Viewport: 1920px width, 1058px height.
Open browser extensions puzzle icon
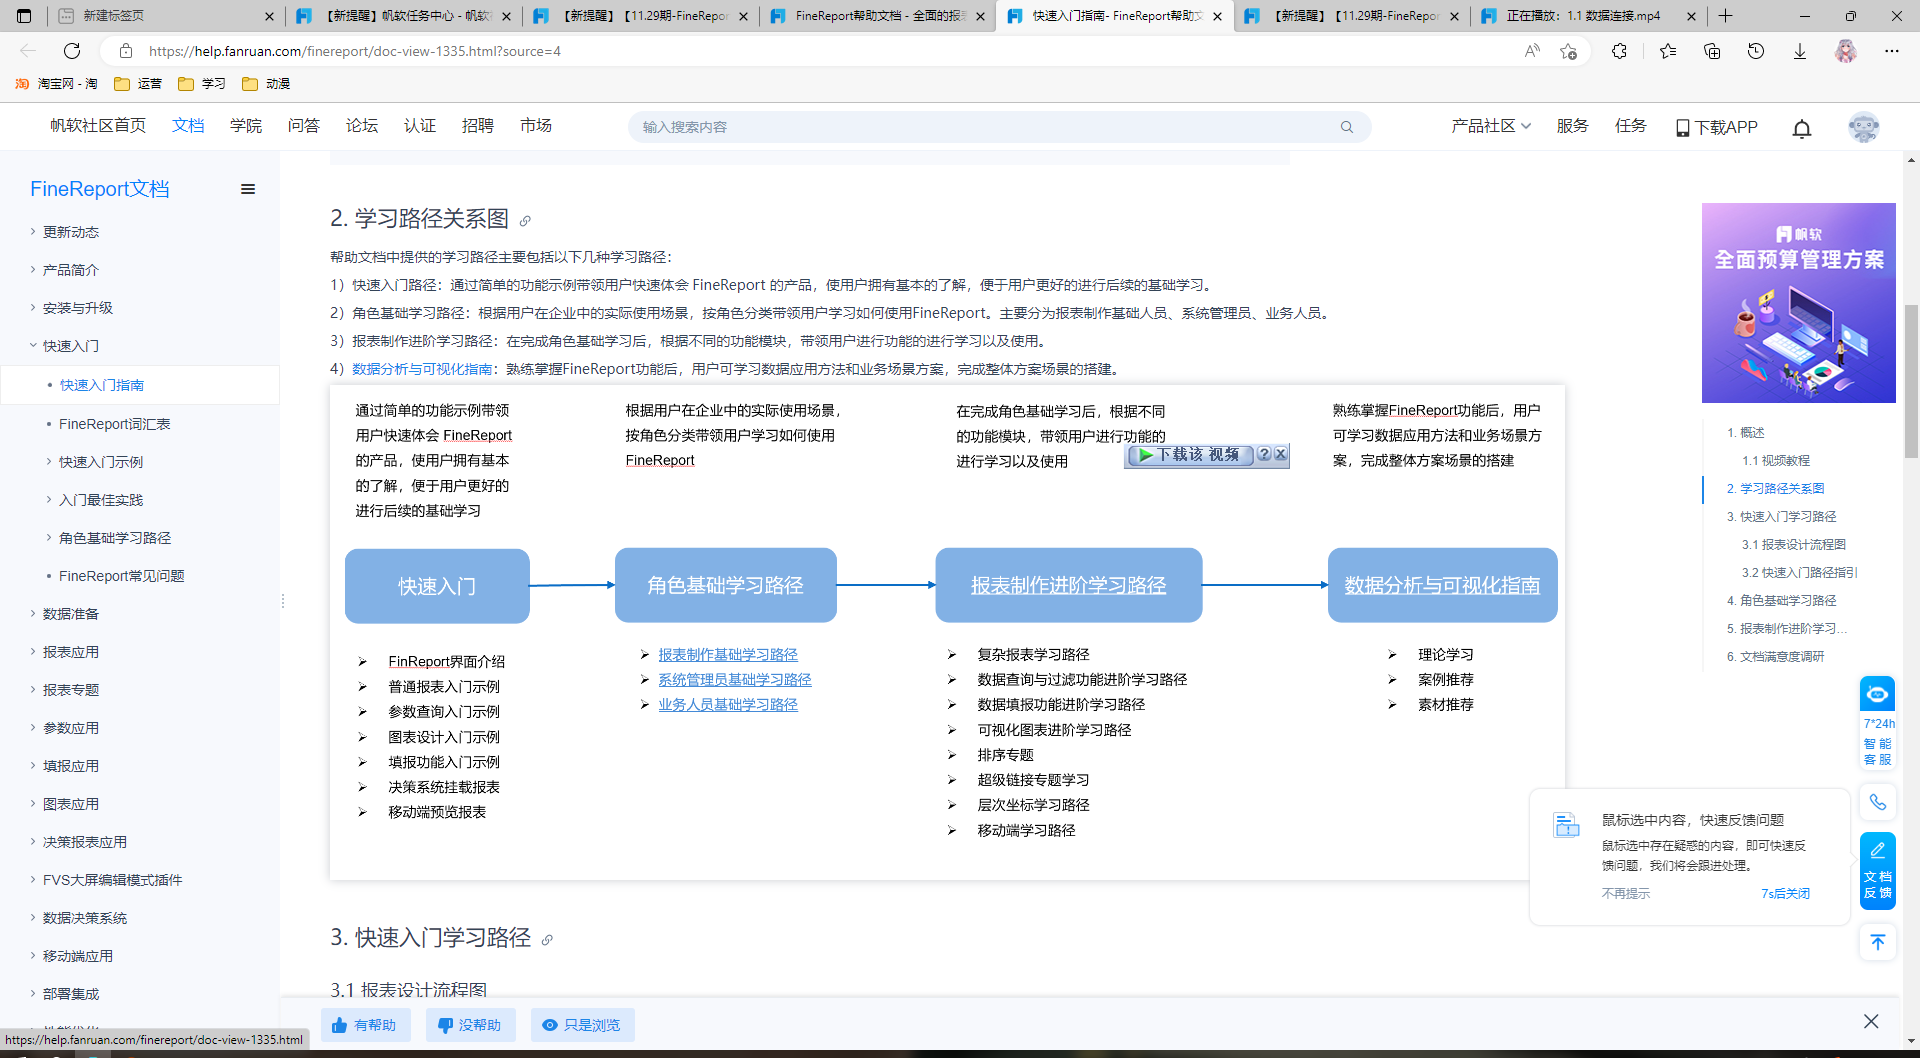point(1620,51)
